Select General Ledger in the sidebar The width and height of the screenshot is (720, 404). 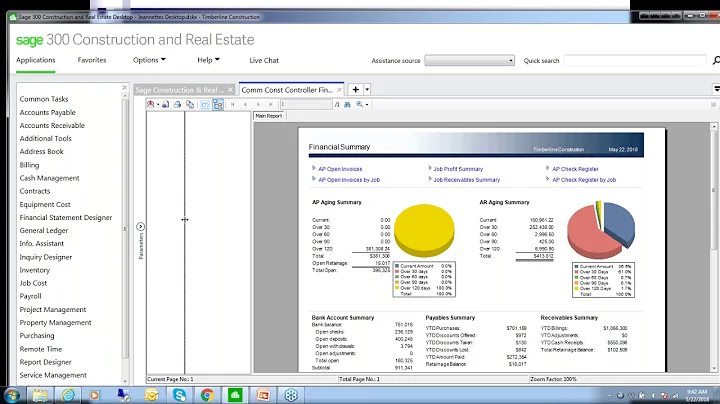[x=44, y=230]
